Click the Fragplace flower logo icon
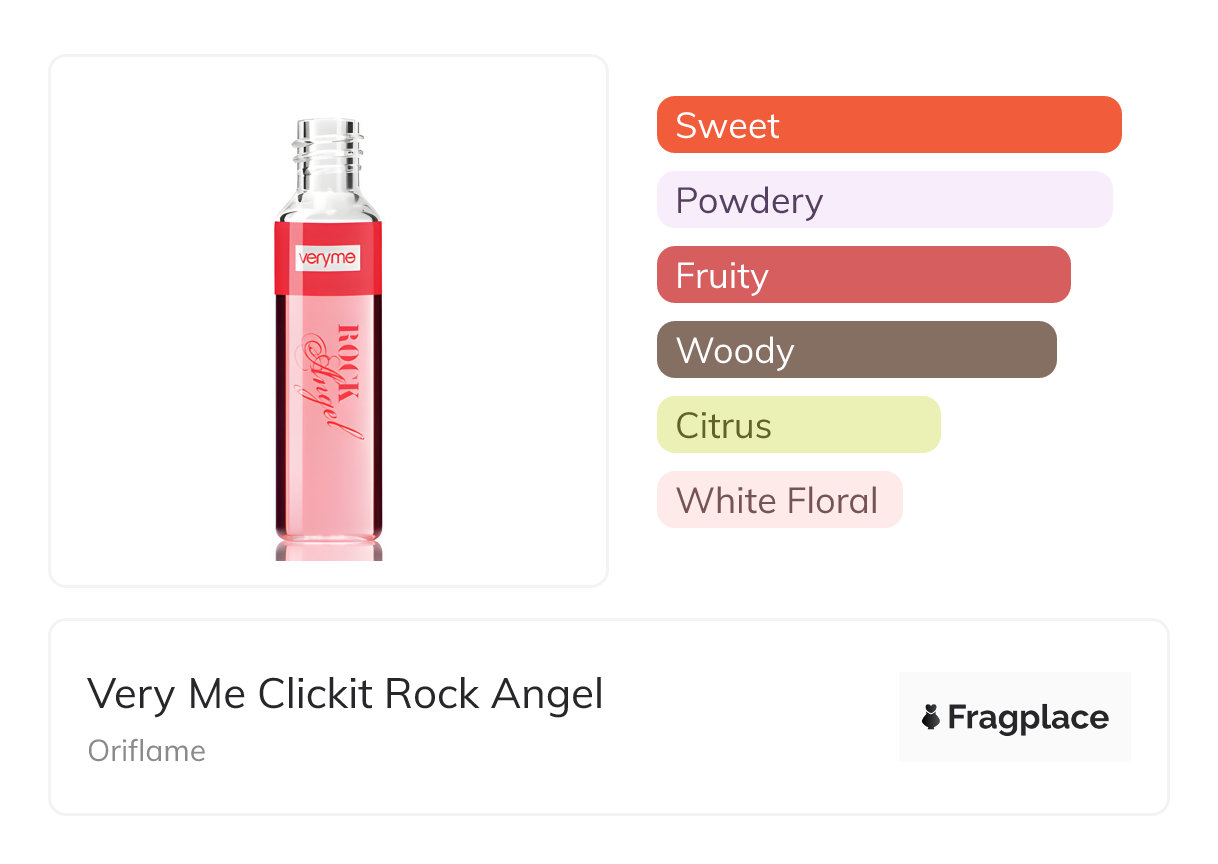The width and height of the screenshot is (1218, 864). coord(931,718)
